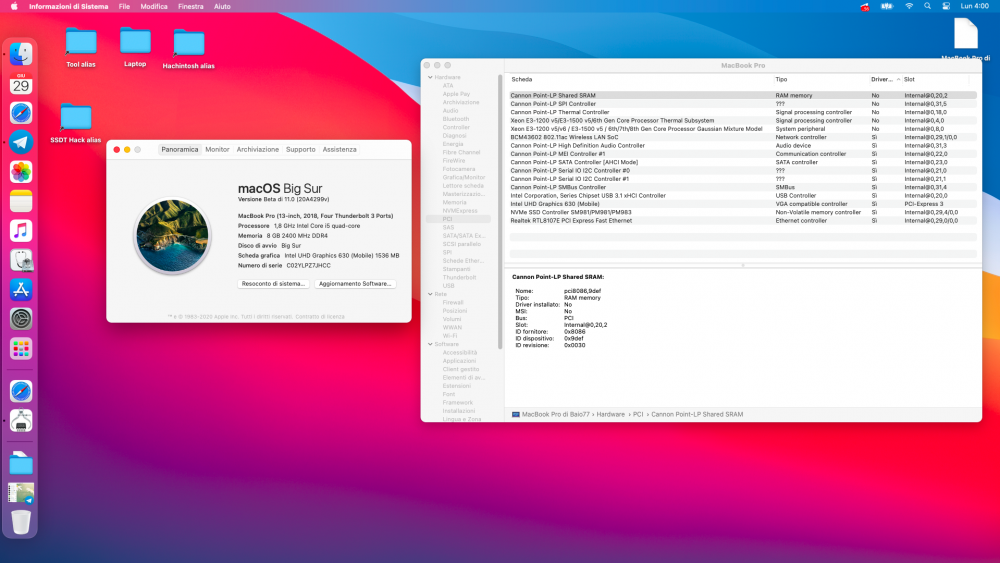Open the Finestra menu
Screen dimensions: 1000x563
coord(191,6)
